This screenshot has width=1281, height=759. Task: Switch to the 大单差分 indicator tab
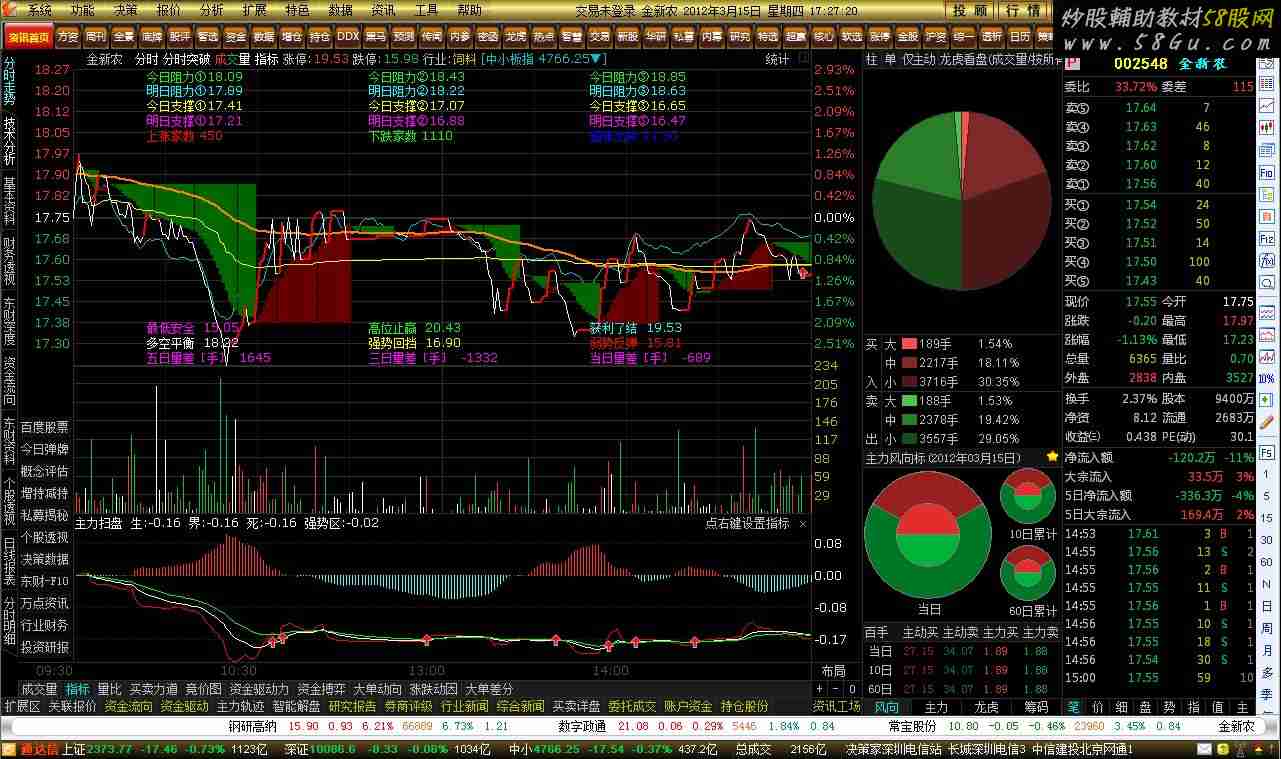(x=489, y=689)
